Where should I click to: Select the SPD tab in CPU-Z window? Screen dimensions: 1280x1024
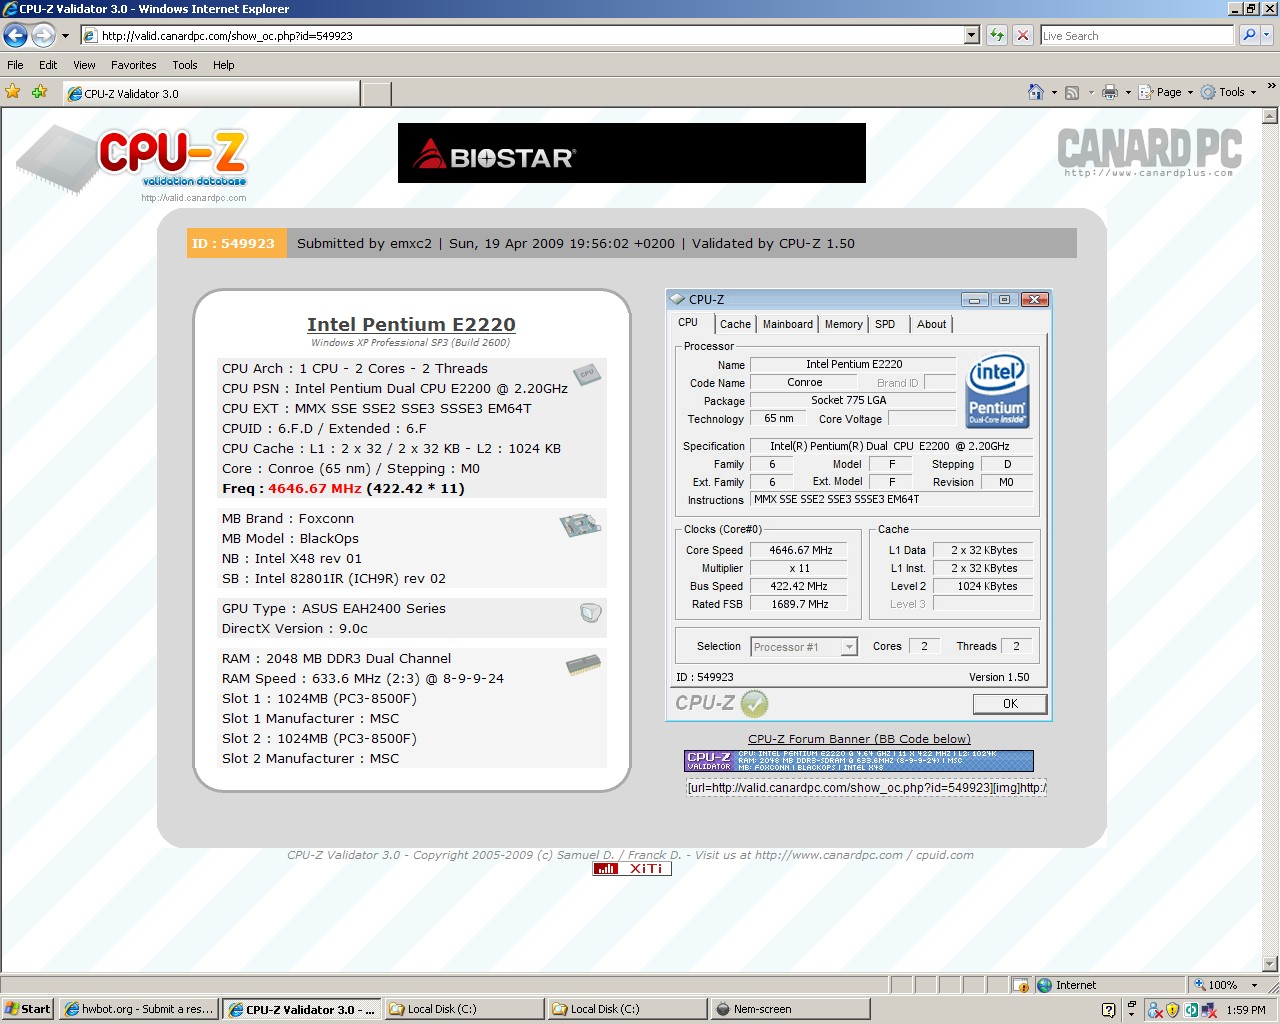(x=885, y=324)
